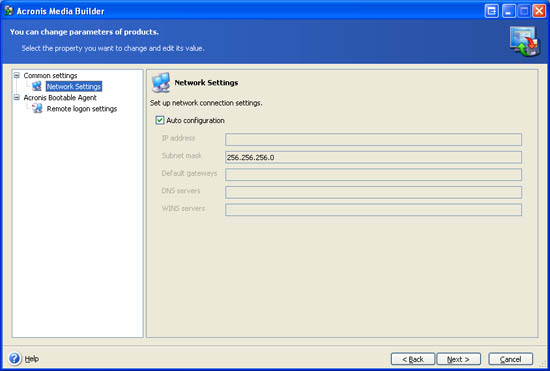Click the media builder wizard icon in banner

(x=524, y=41)
